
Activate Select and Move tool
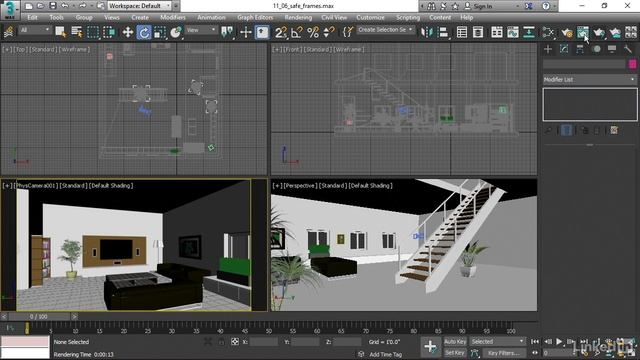point(128,32)
